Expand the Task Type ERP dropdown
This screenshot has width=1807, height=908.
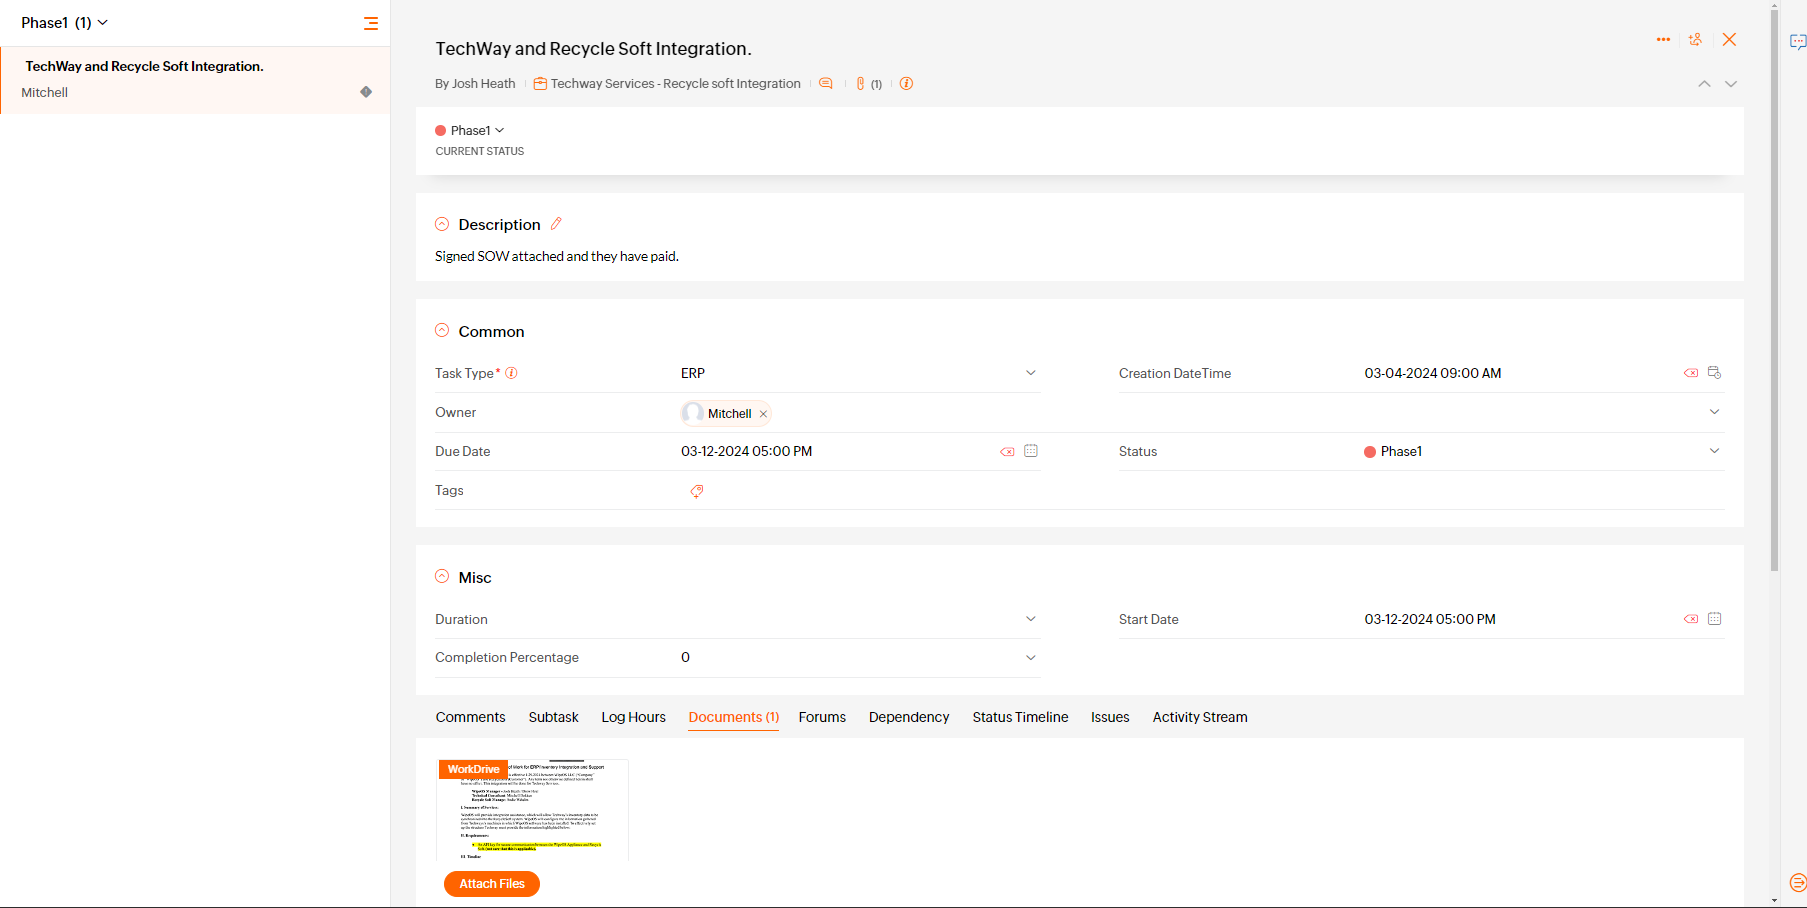[1031, 373]
